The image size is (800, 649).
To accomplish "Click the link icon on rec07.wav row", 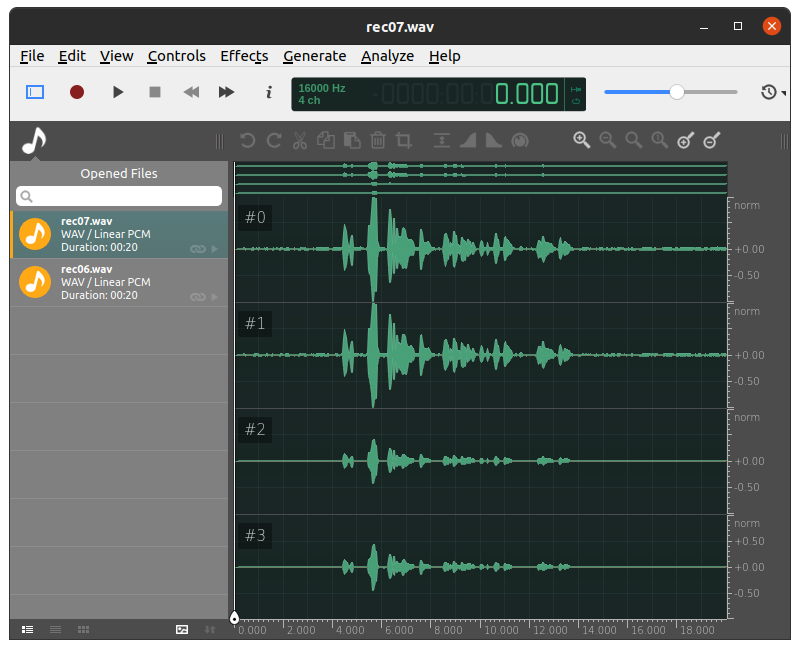I will 197,249.
